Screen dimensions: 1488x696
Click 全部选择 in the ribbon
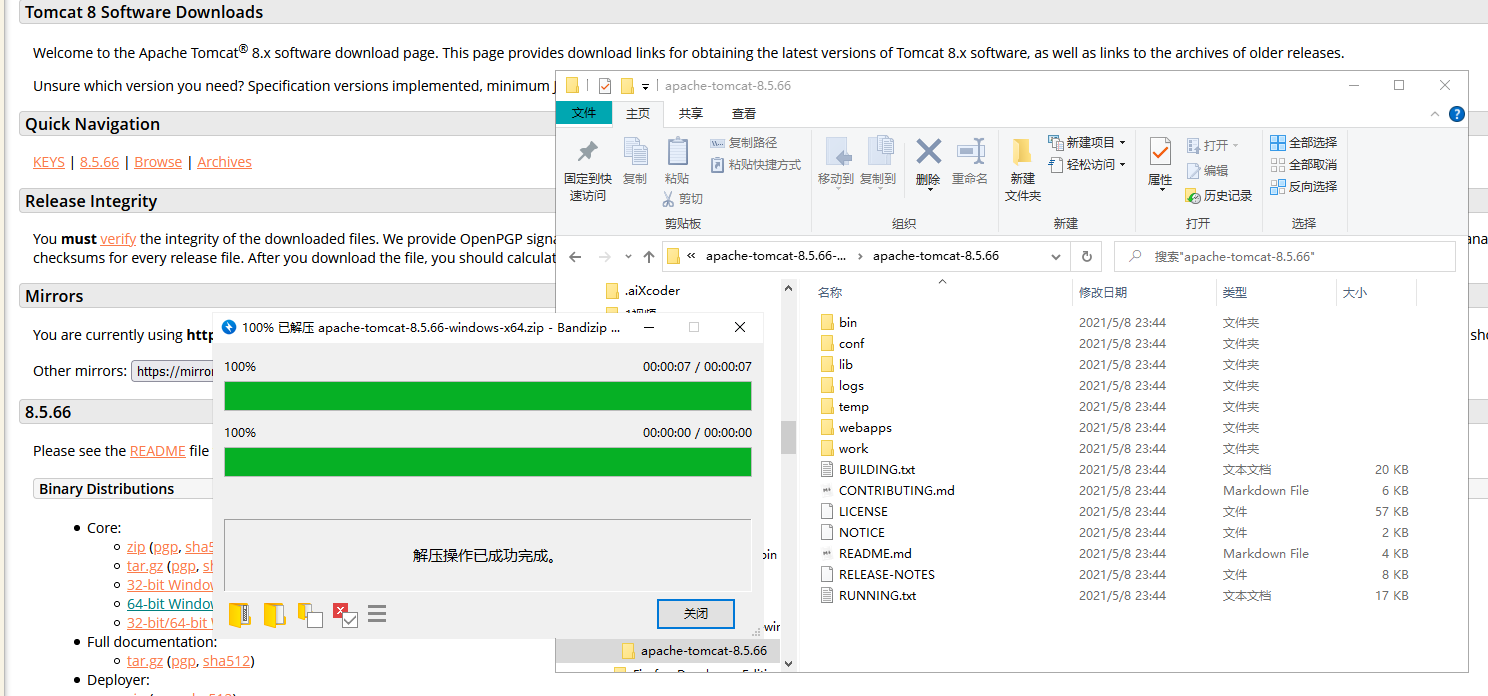[x=1304, y=142]
